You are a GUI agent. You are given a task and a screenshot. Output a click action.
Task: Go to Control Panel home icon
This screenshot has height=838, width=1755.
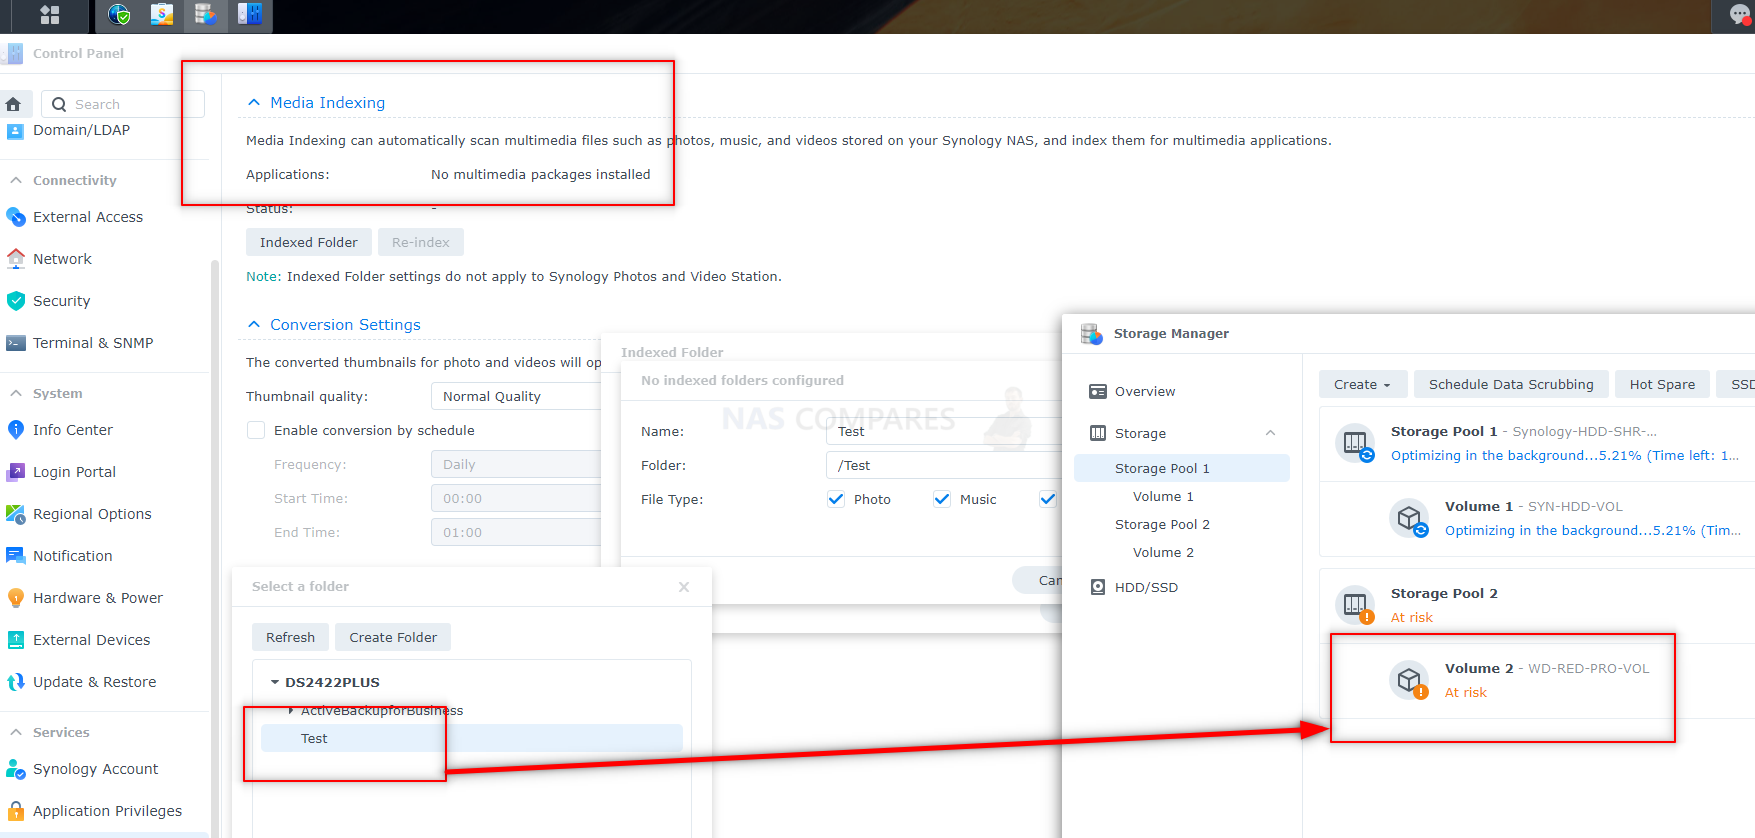tap(14, 104)
